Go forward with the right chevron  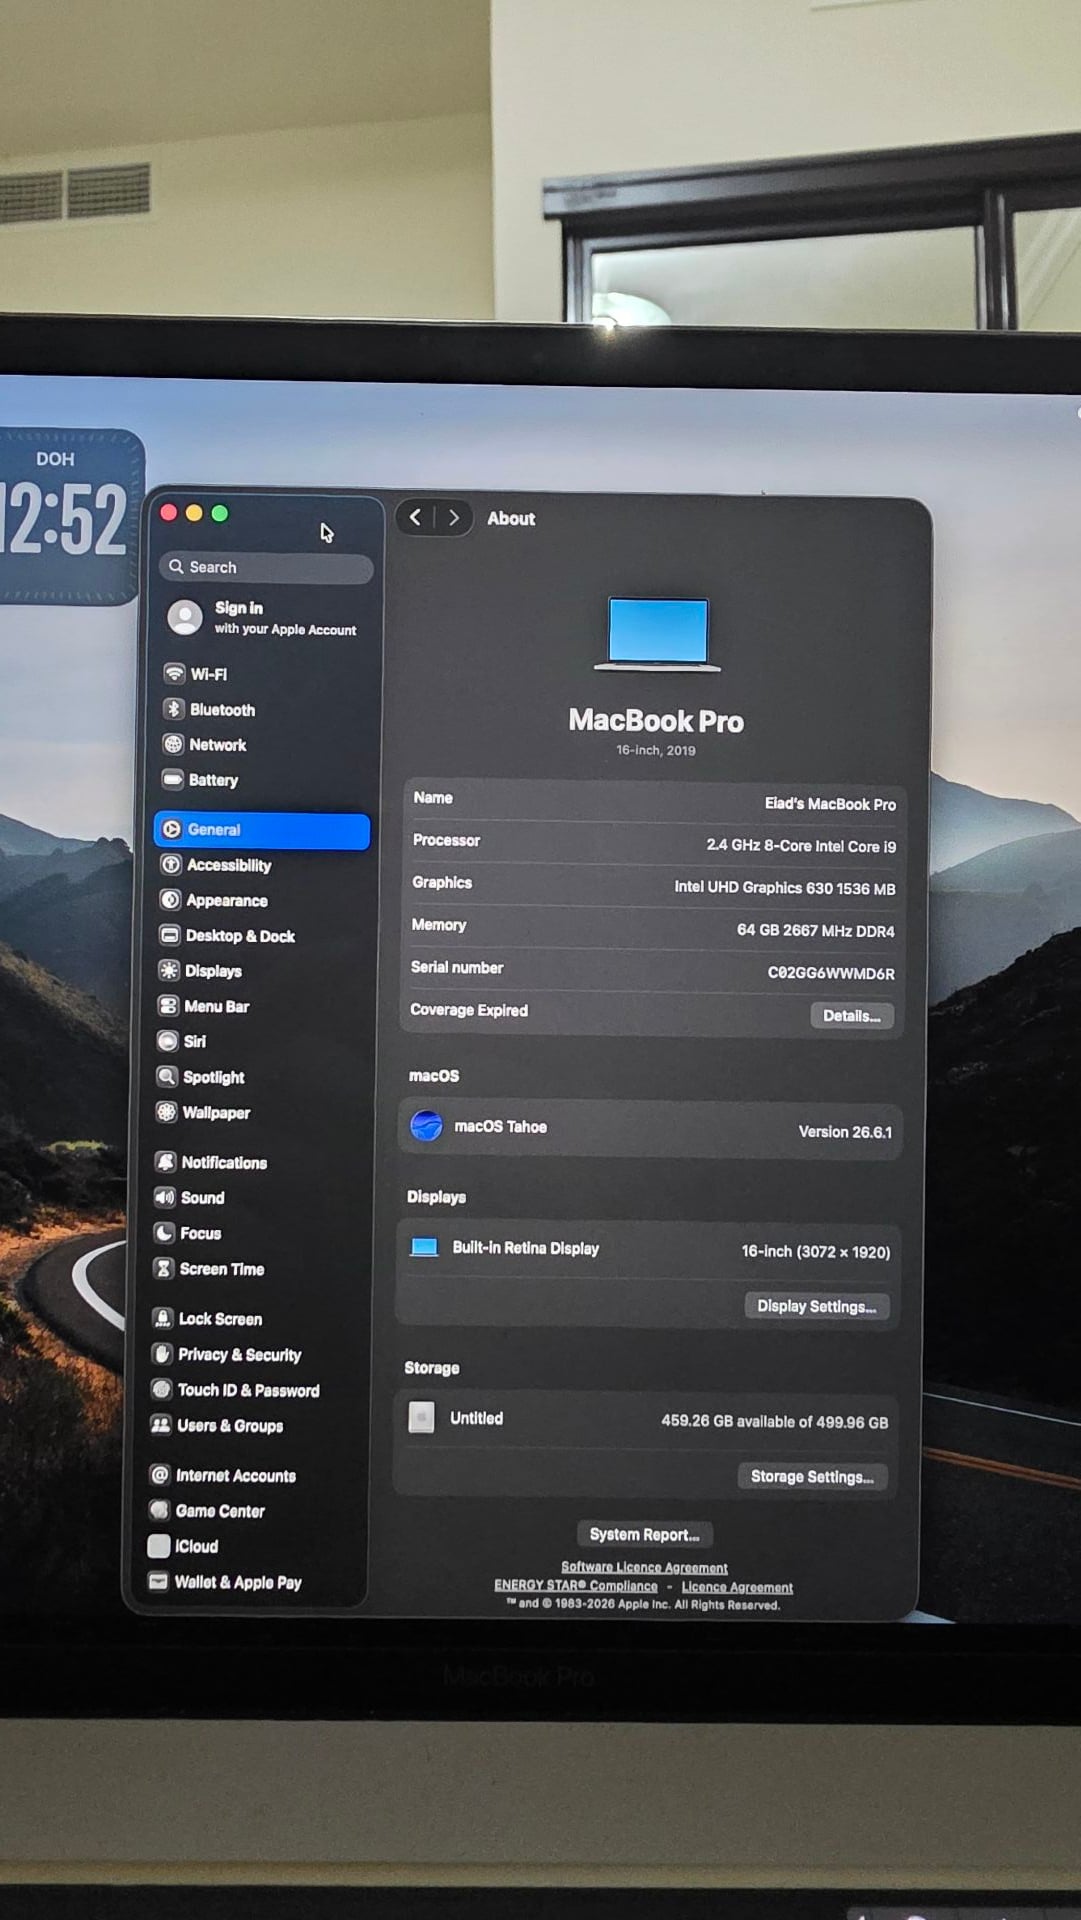click(x=453, y=517)
